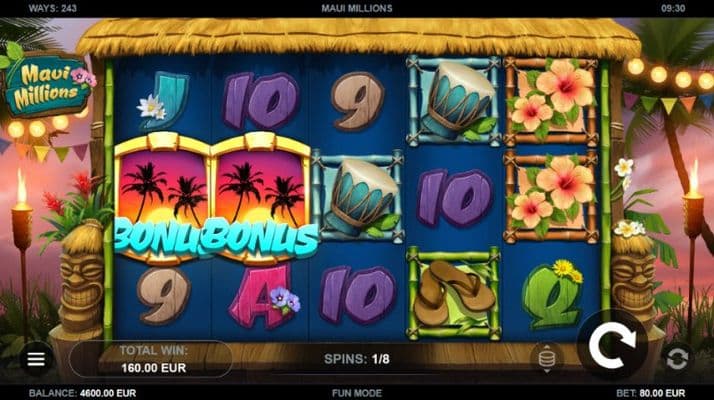714x400 pixels.
Task: Click the green Q symbol
Action: click(552, 295)
